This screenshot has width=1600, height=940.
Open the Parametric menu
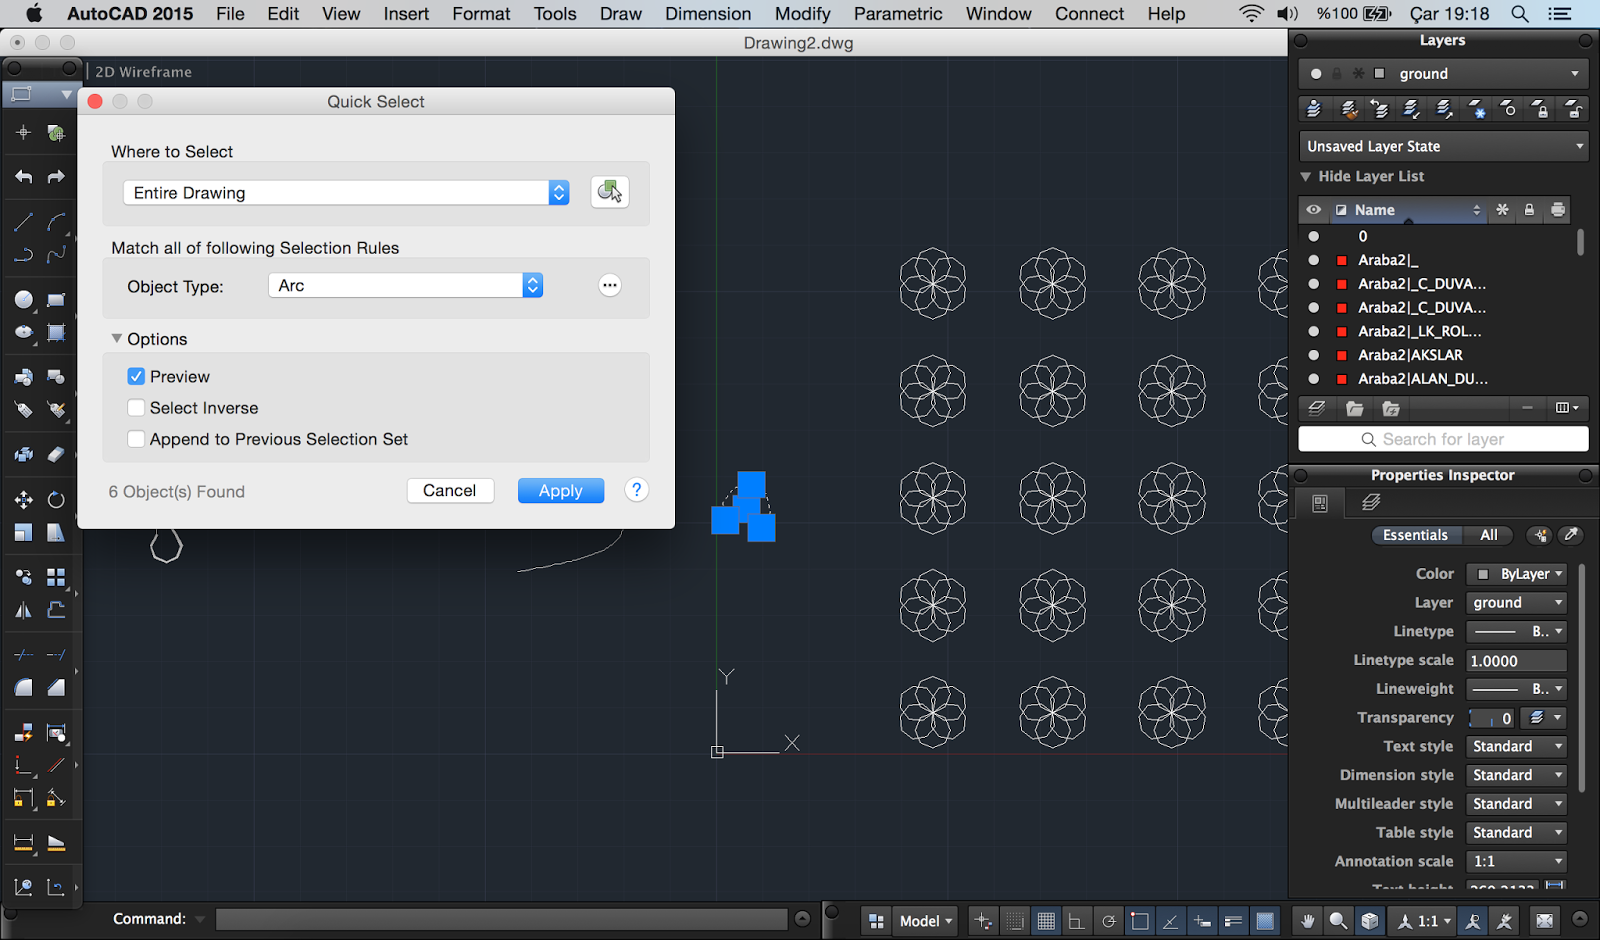click(897, 14)
